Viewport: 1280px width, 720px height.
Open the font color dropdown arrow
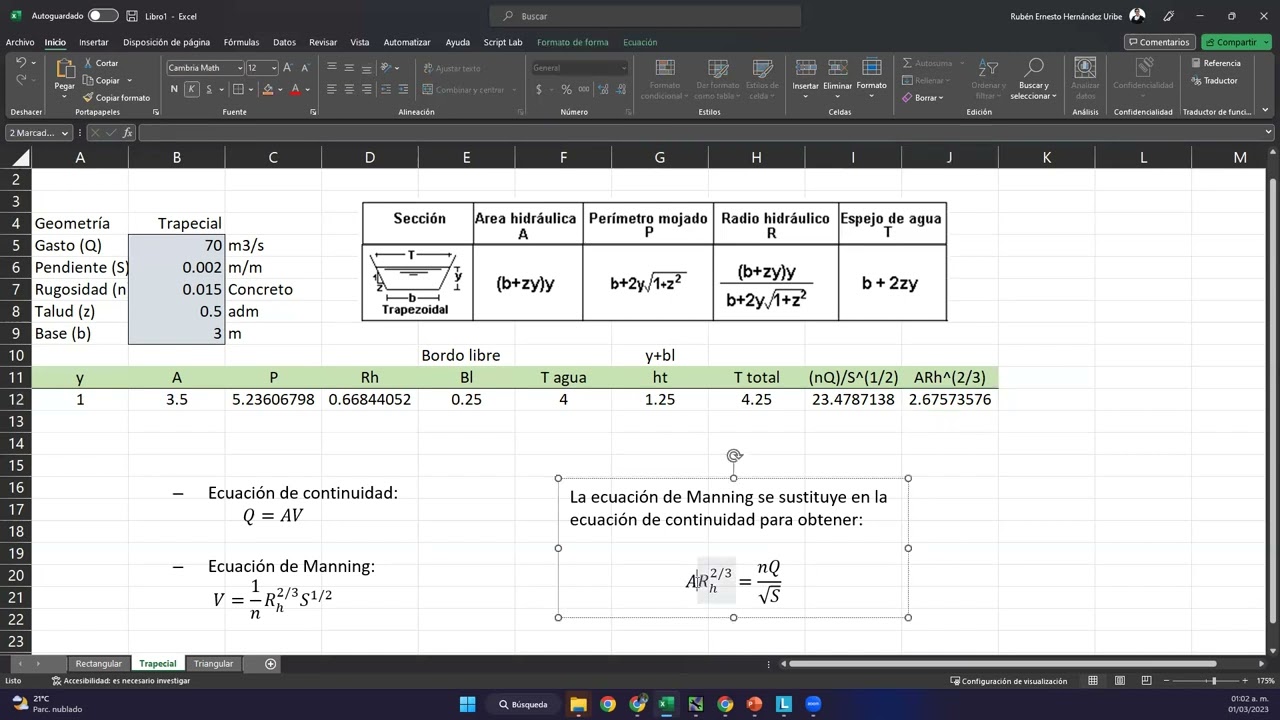point(308,90)
